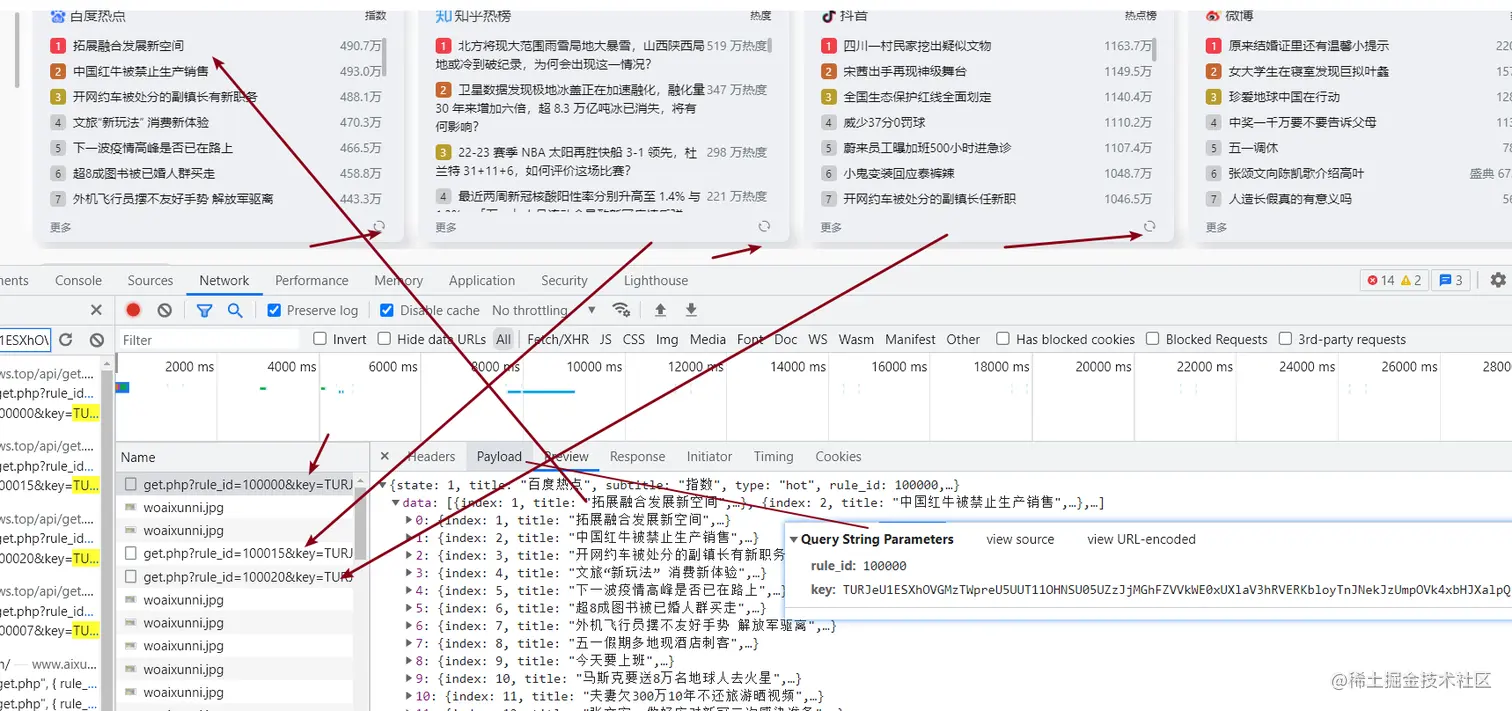Switch to the Console tab
This screenshot has width=1512, height=711.
78,281
